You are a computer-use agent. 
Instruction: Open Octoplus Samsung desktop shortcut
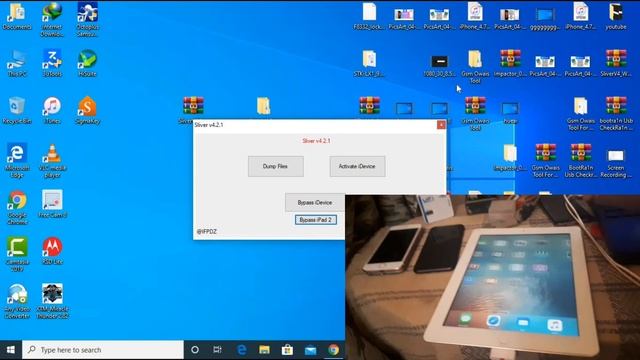click(87, 20)
